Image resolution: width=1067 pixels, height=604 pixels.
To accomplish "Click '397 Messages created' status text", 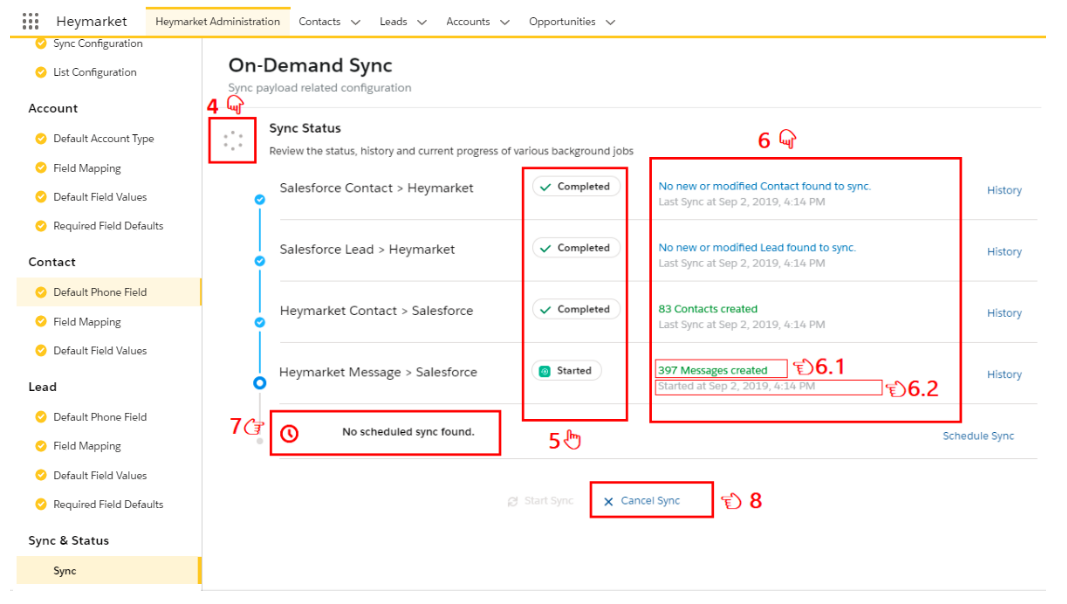I will click(712, 370).
